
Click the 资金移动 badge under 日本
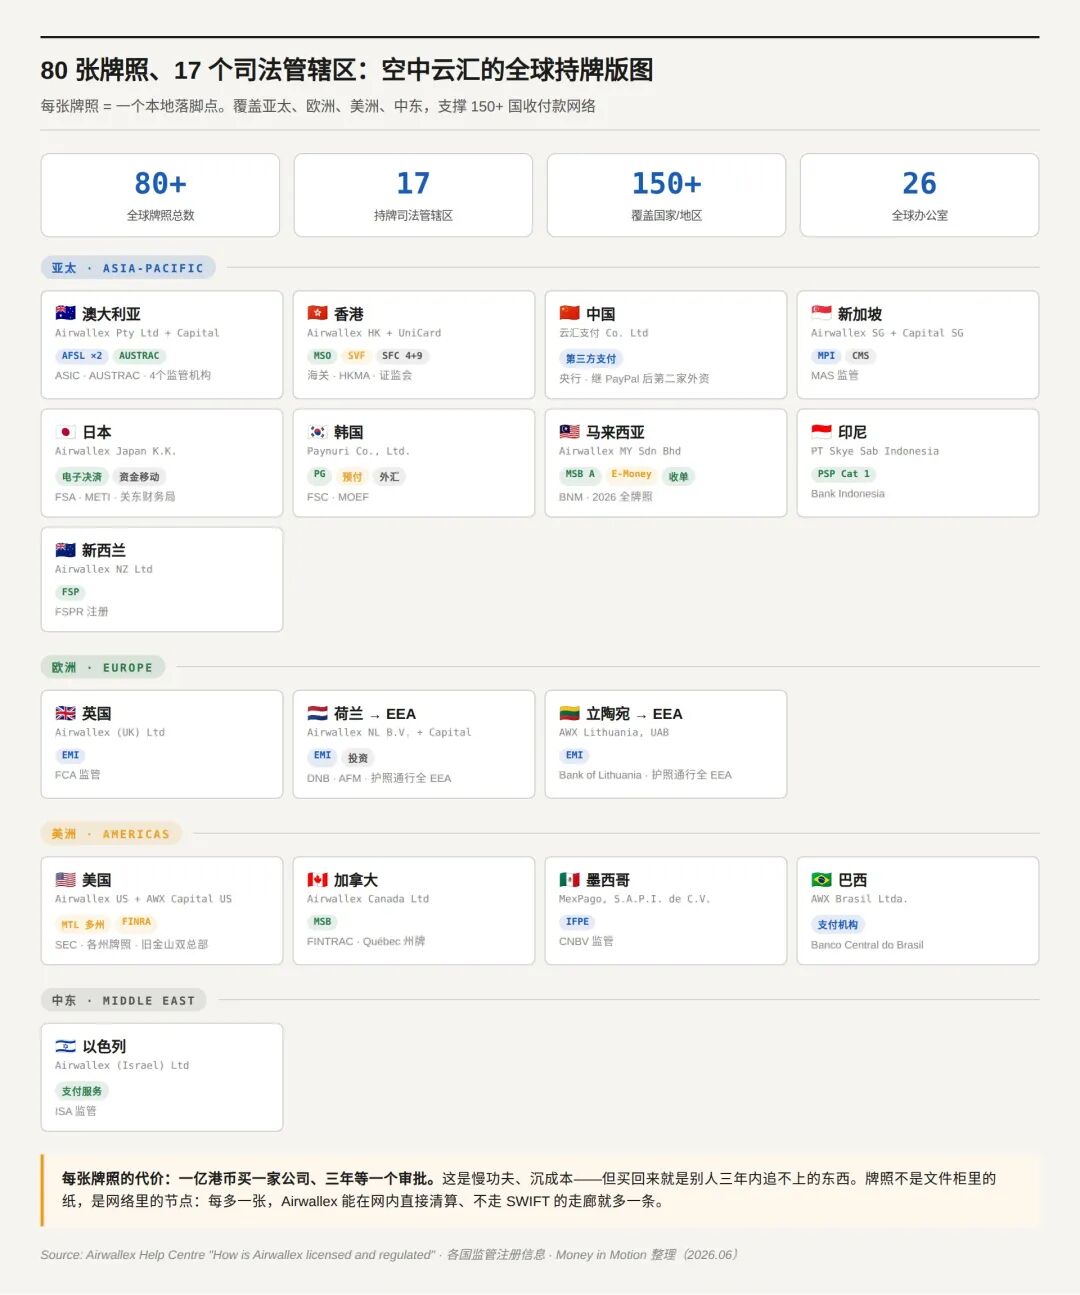[x=139, y=477]
